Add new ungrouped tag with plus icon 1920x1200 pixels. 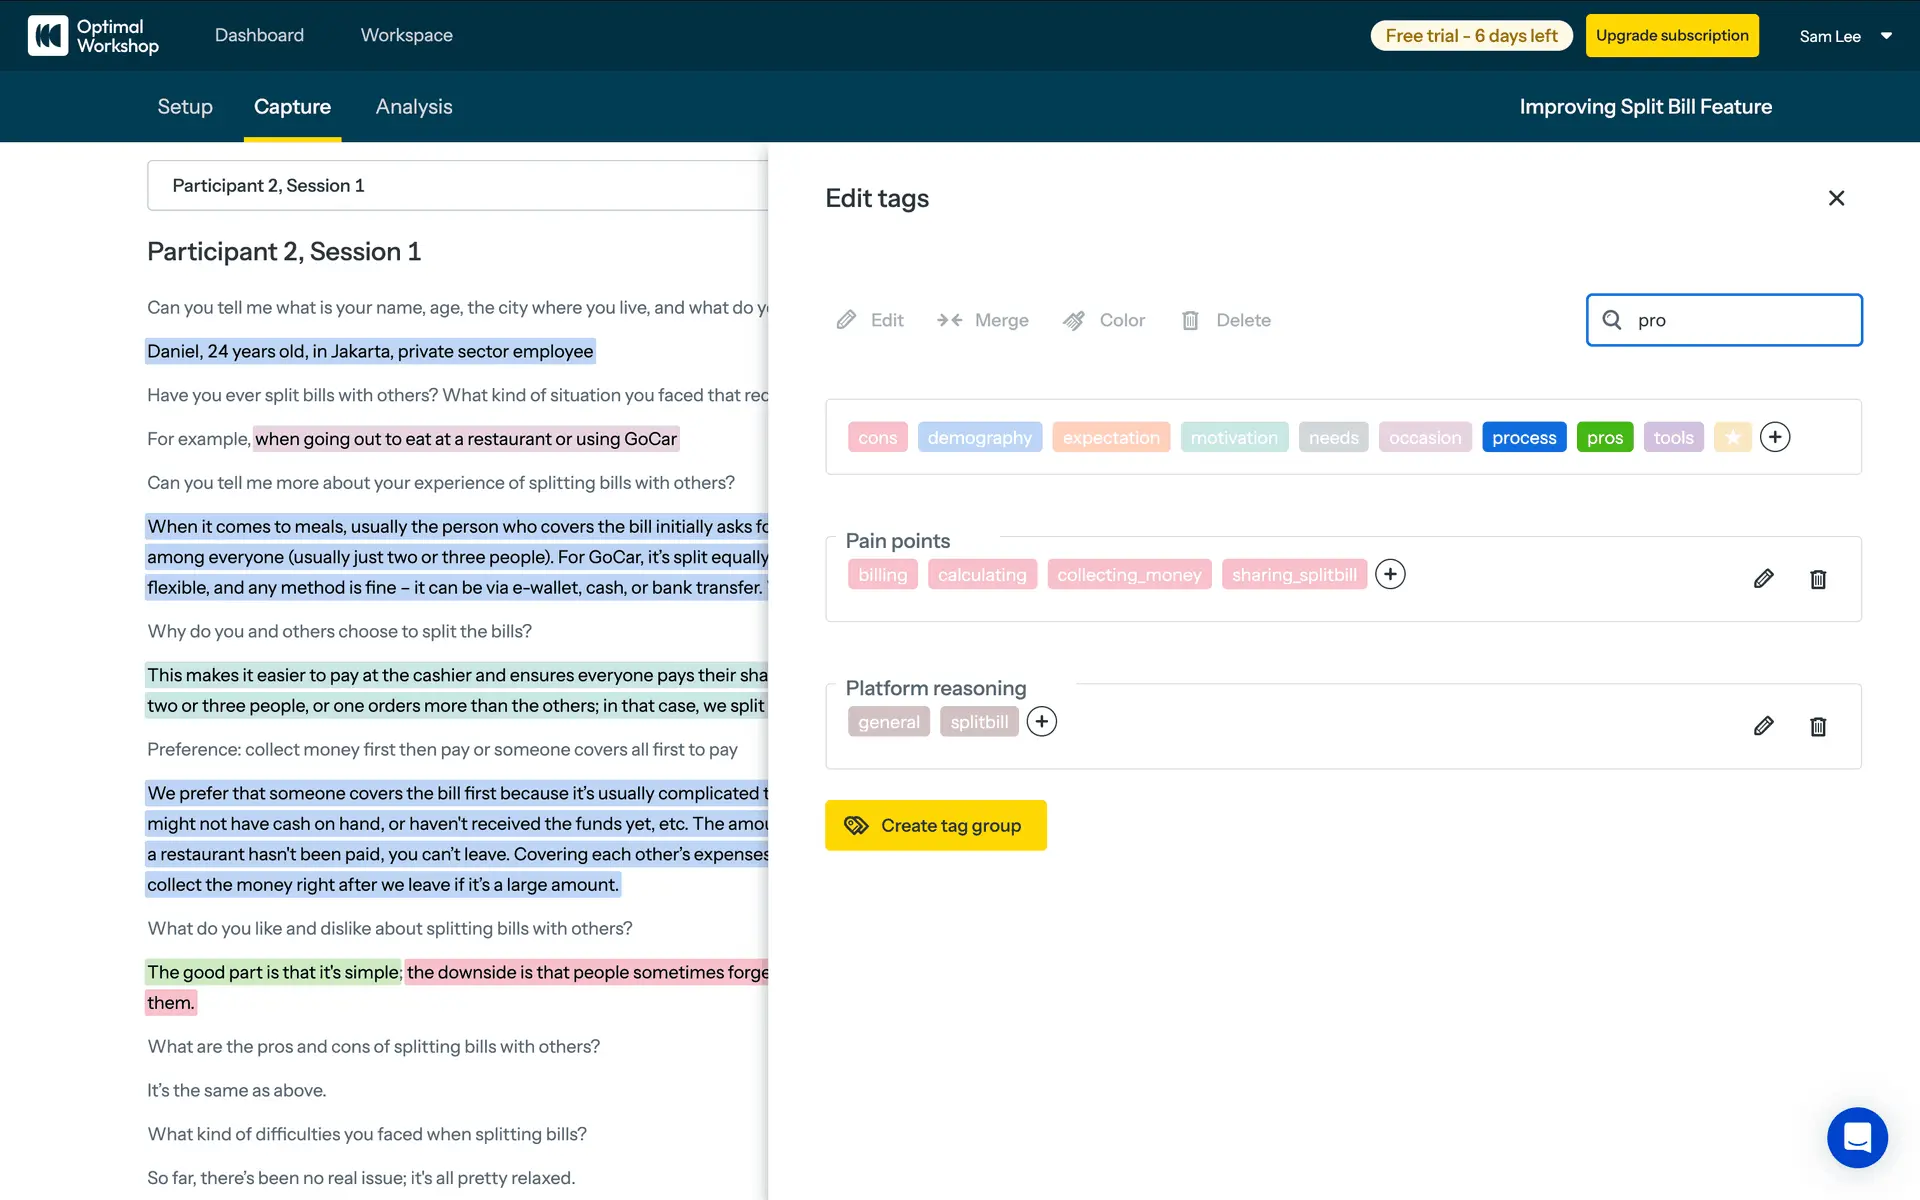tap(1774, 437)
